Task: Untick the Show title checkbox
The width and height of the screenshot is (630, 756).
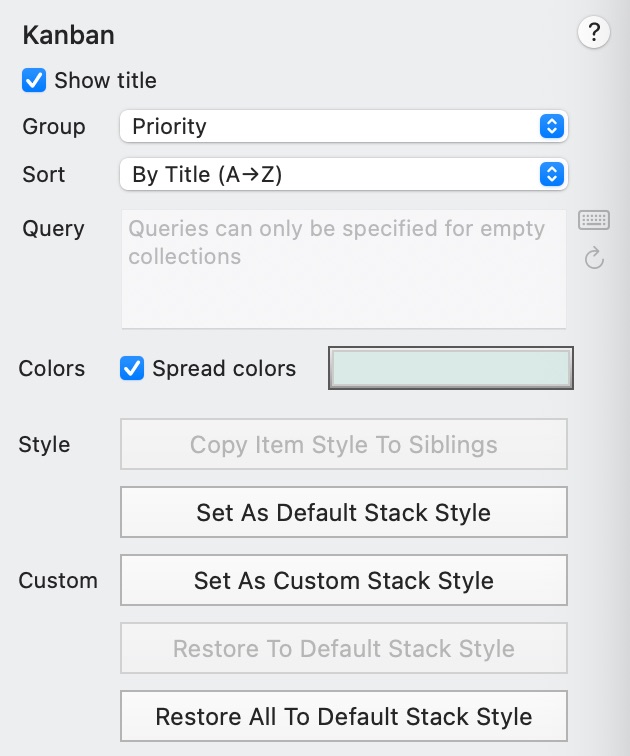Action: pos(34,80)
